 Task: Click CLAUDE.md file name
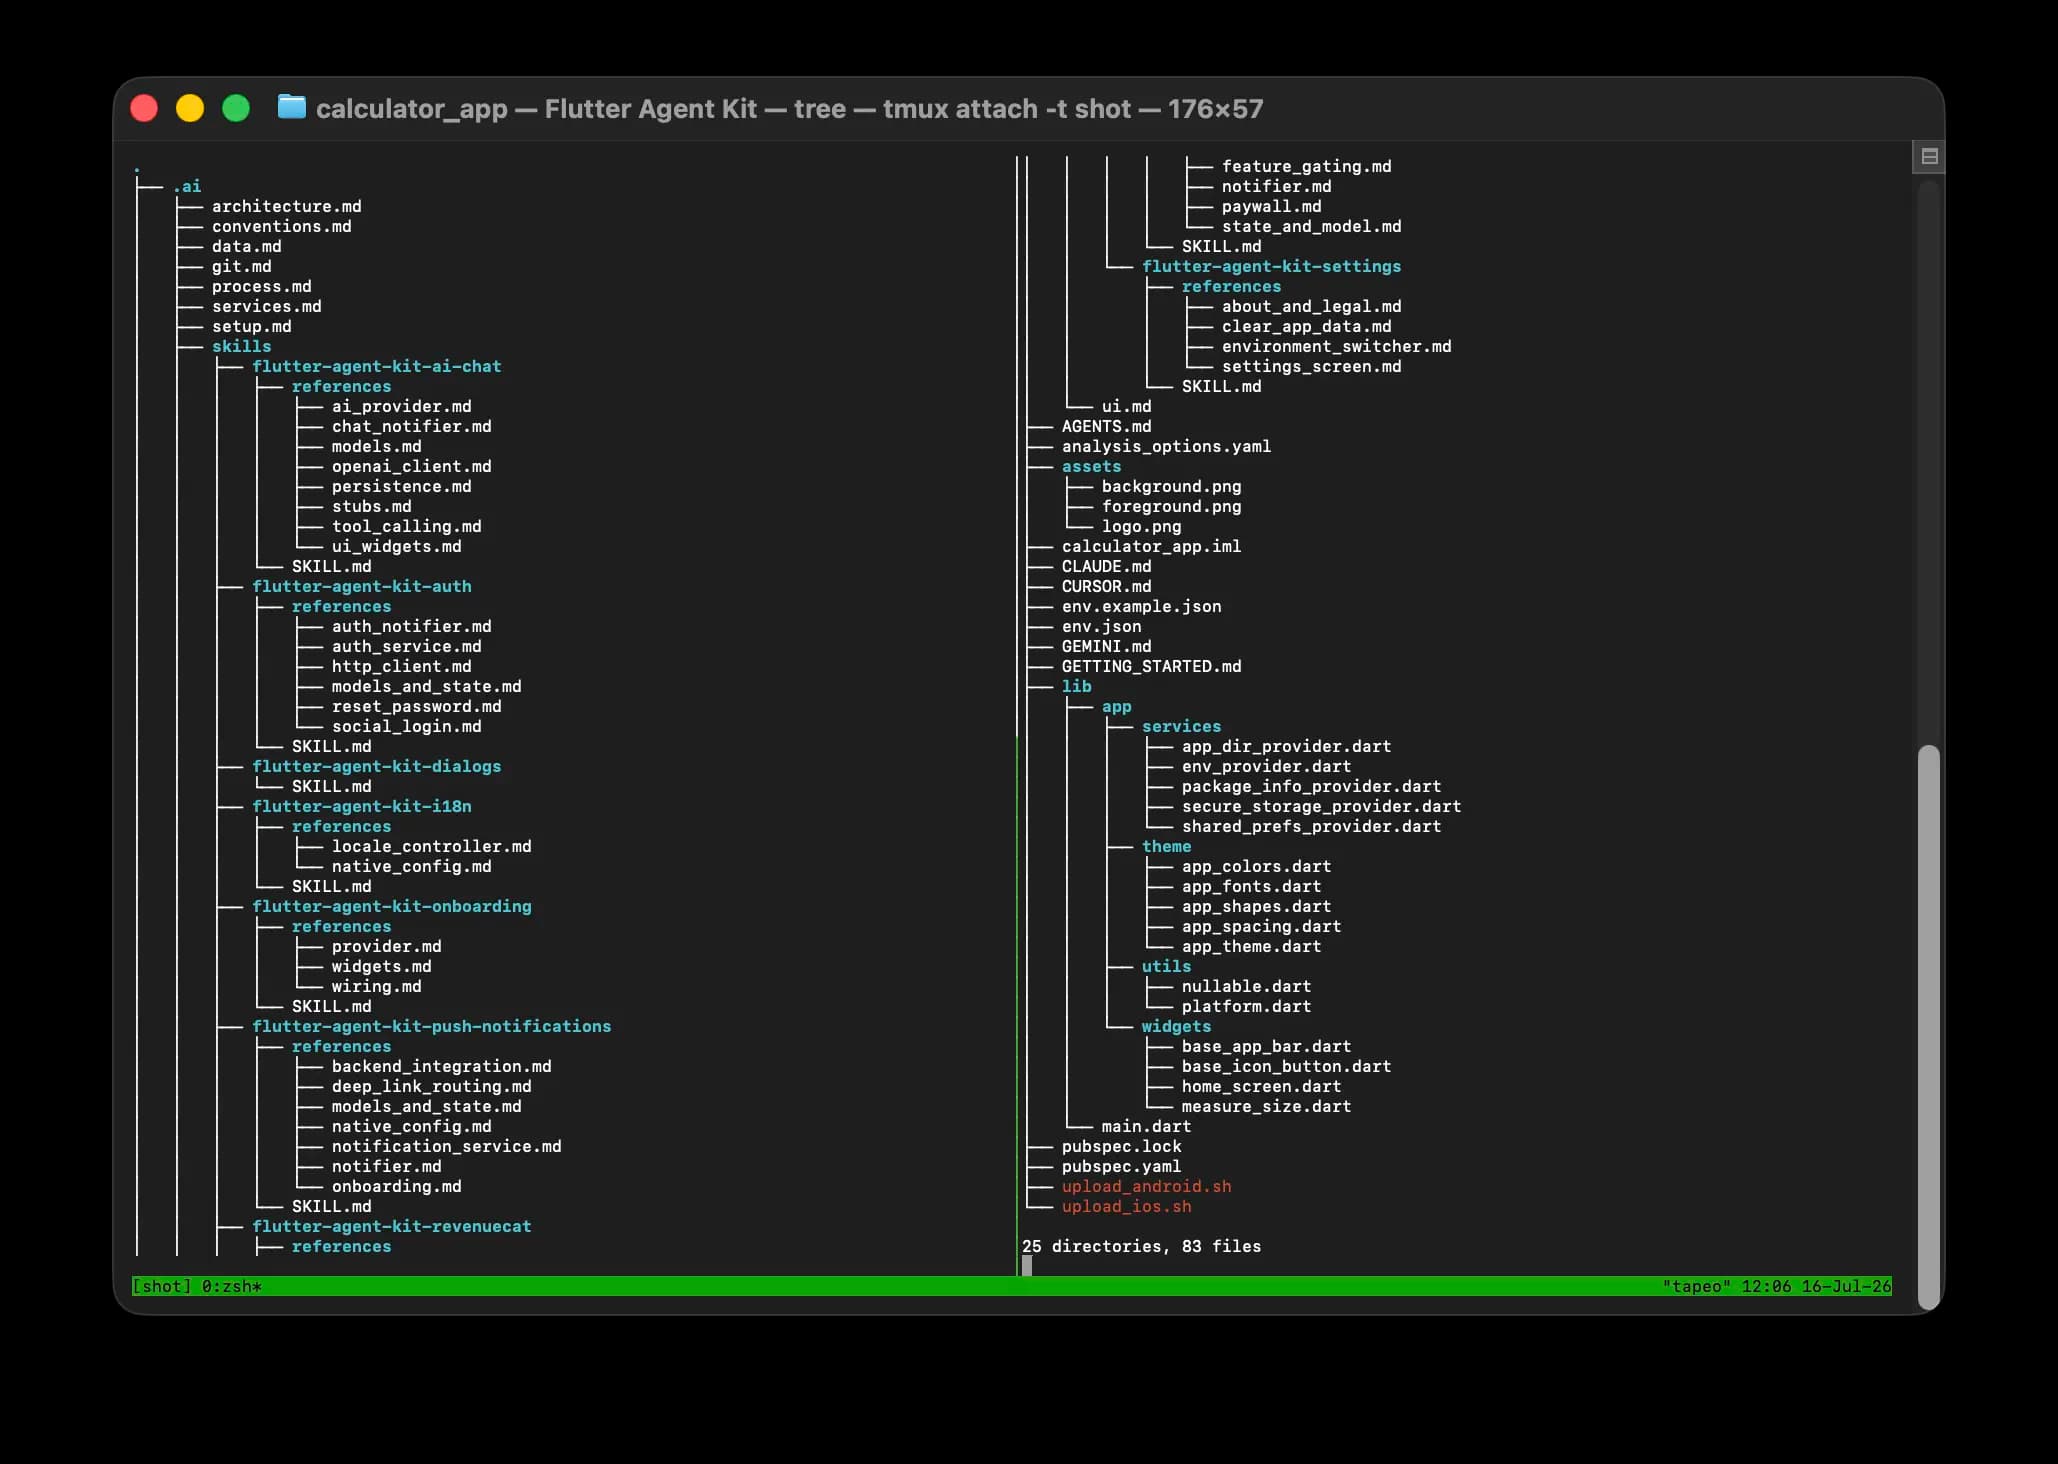click(x=1107, y=566)
